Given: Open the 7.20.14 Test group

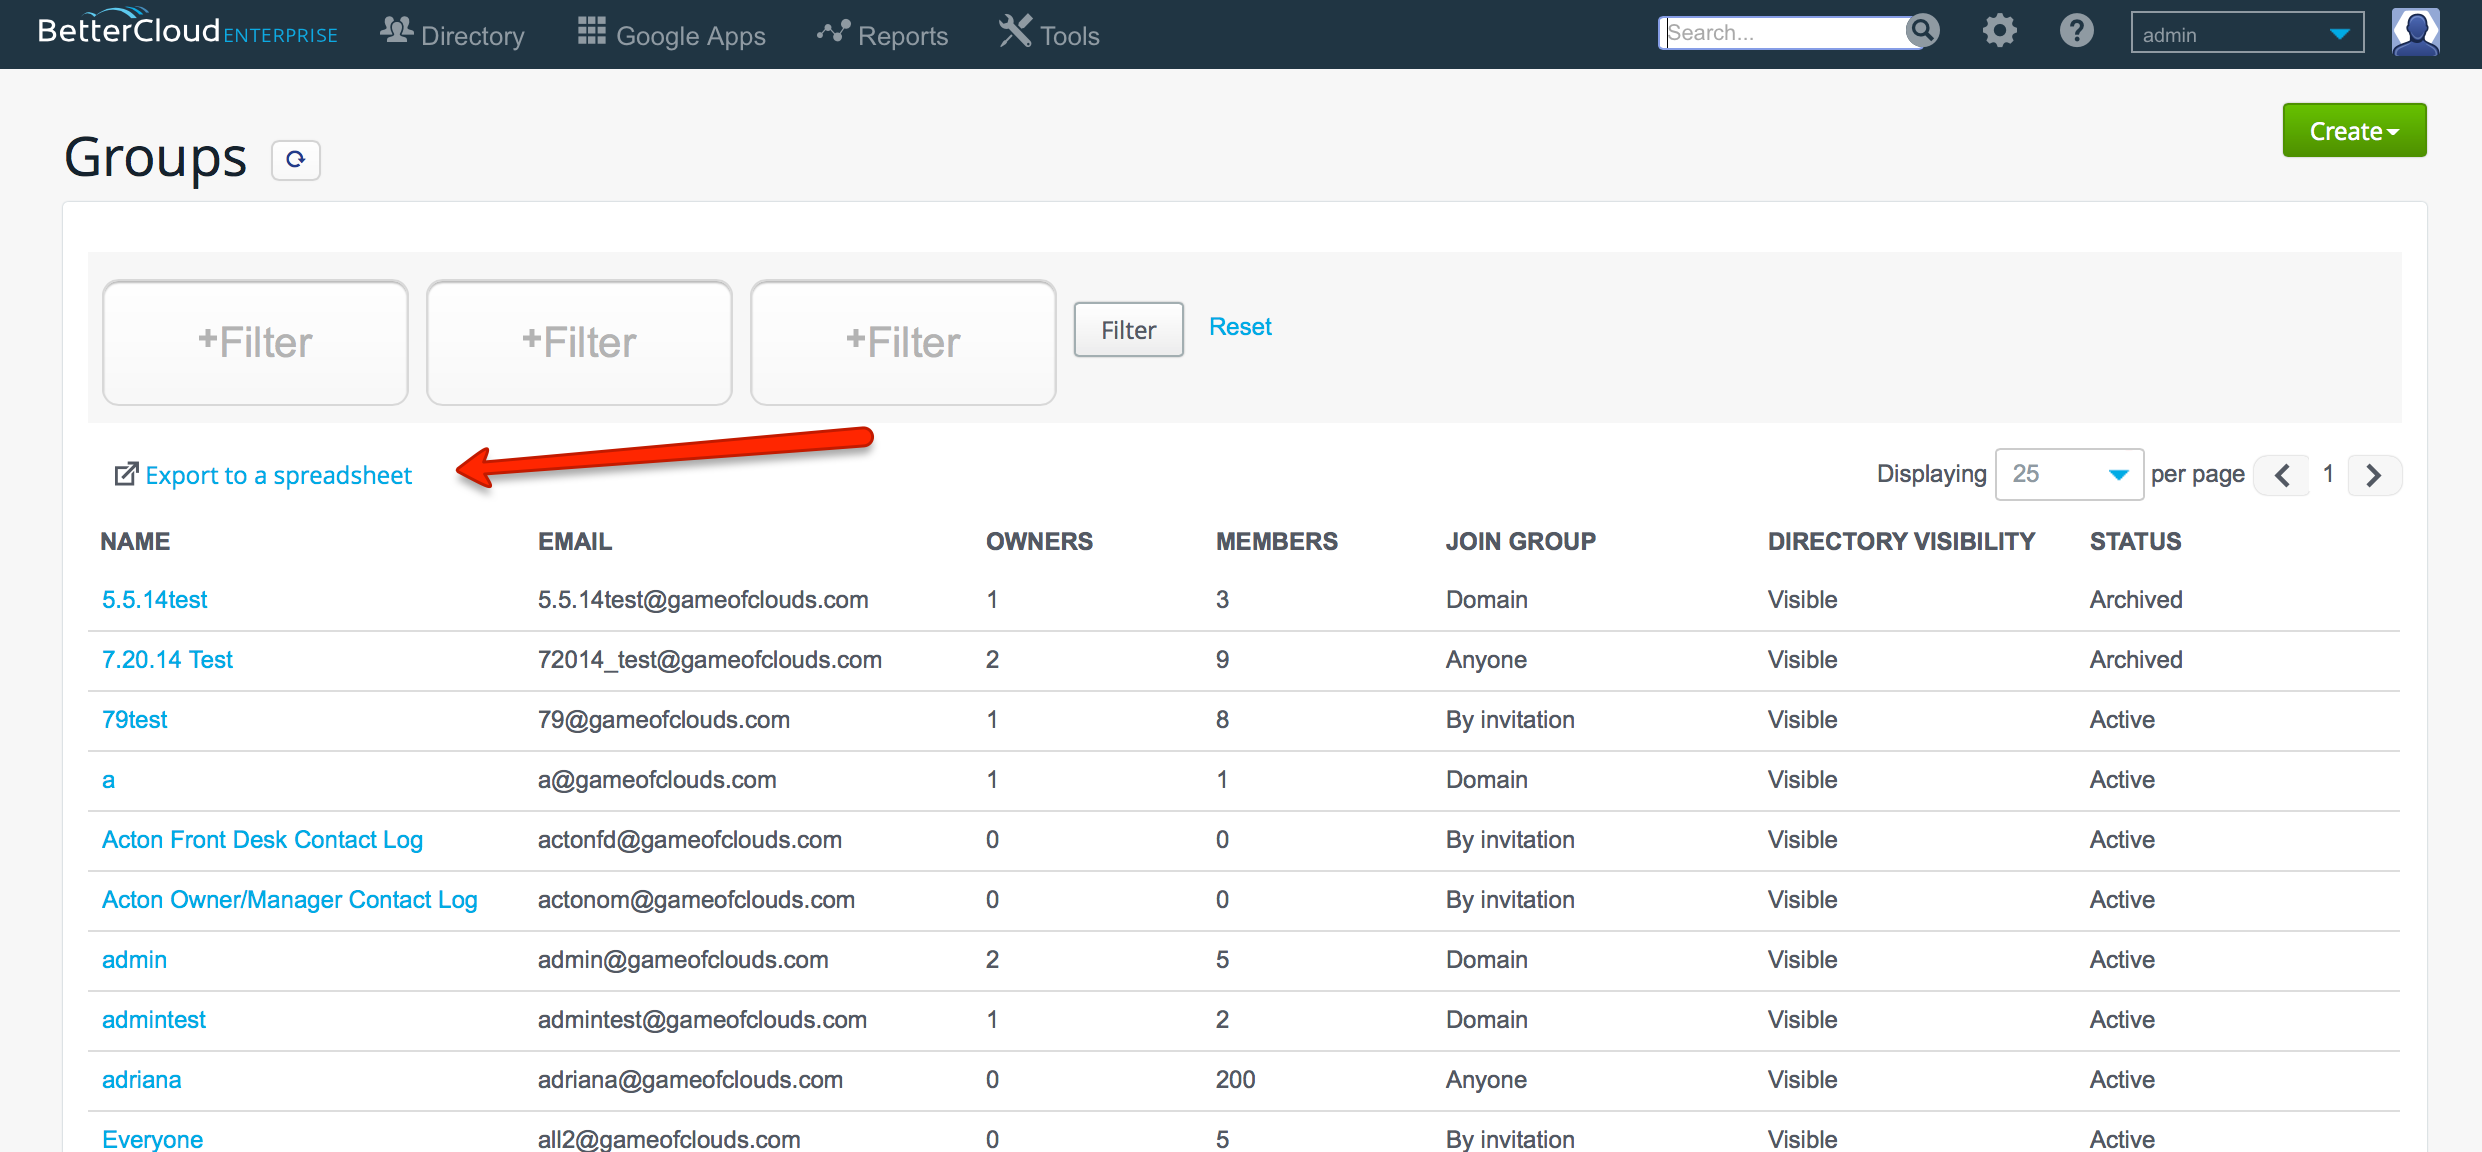Looking at the screenshot, I should 167,659.
